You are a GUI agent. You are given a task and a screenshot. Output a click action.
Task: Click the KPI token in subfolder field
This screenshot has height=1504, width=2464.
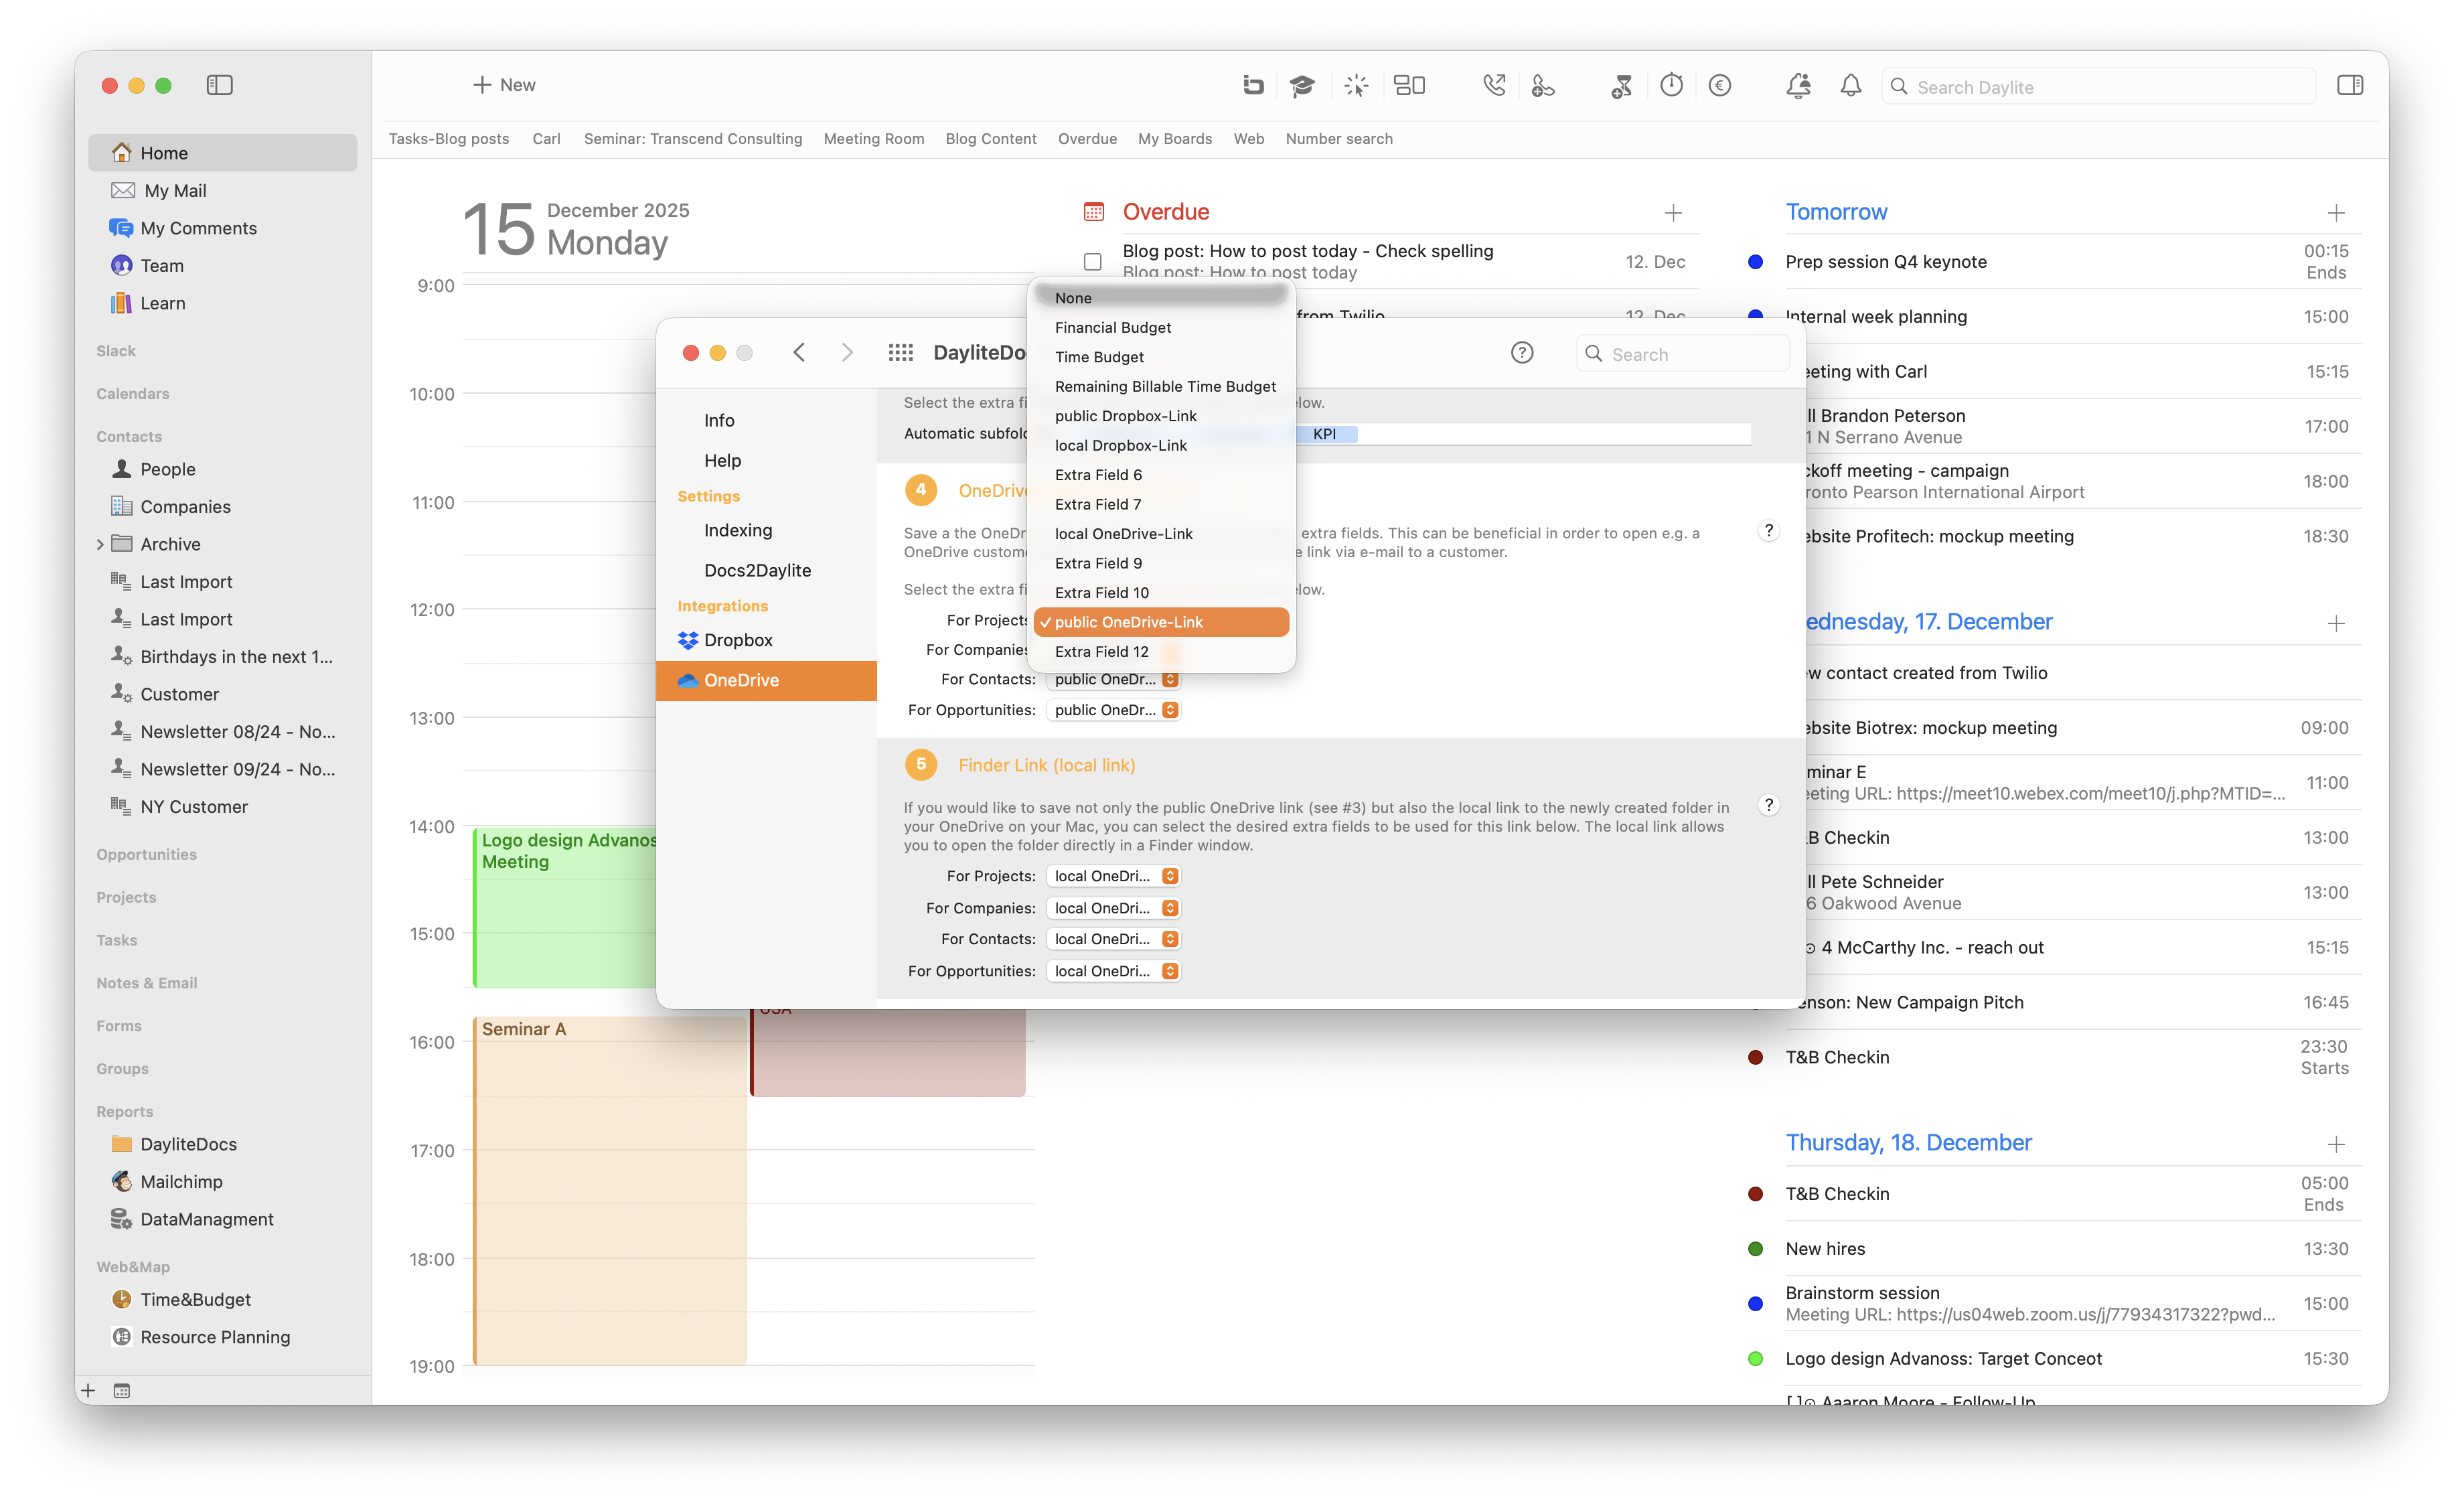point(1325,434)
